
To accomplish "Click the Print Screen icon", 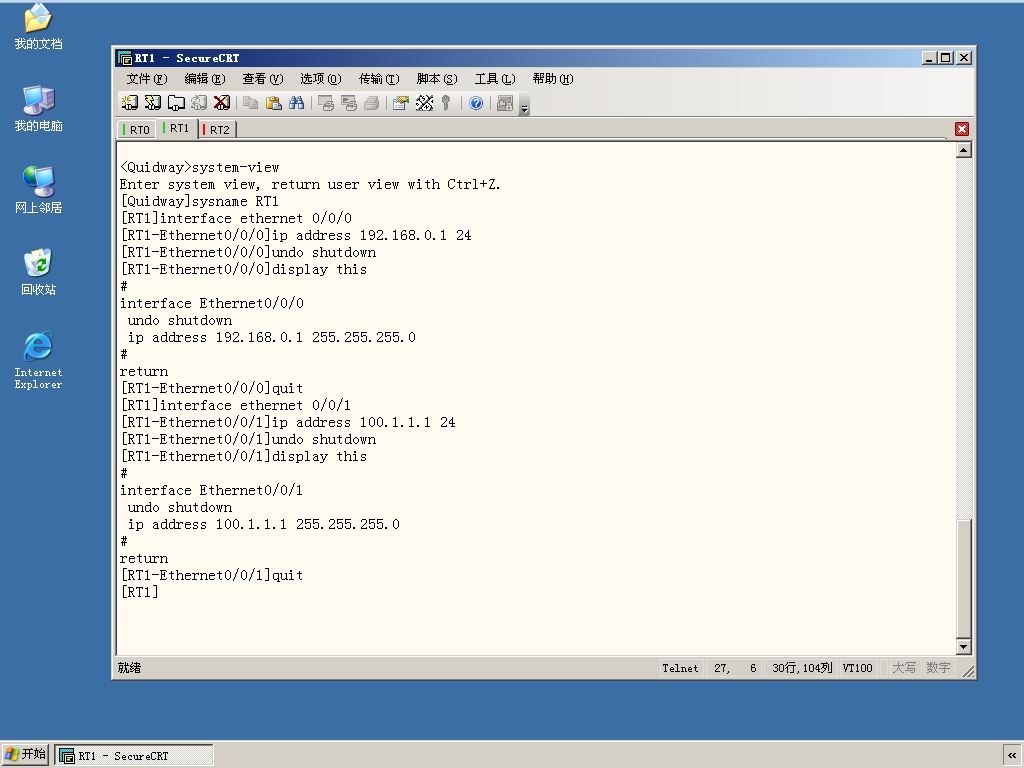I will pos(326,103).
